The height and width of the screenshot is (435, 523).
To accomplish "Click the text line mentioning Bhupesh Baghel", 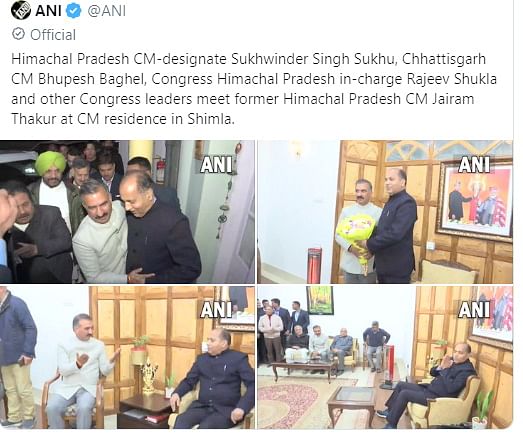I will (254, 79).
